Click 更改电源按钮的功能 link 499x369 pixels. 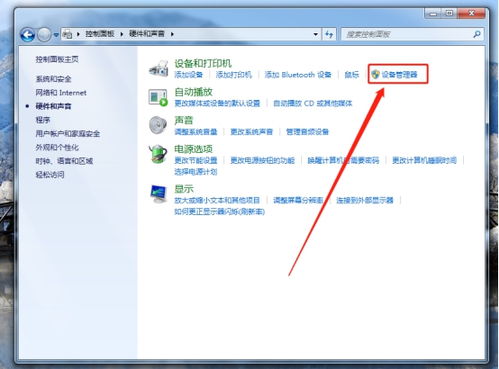pyautogui.click(x=263, y=160)
